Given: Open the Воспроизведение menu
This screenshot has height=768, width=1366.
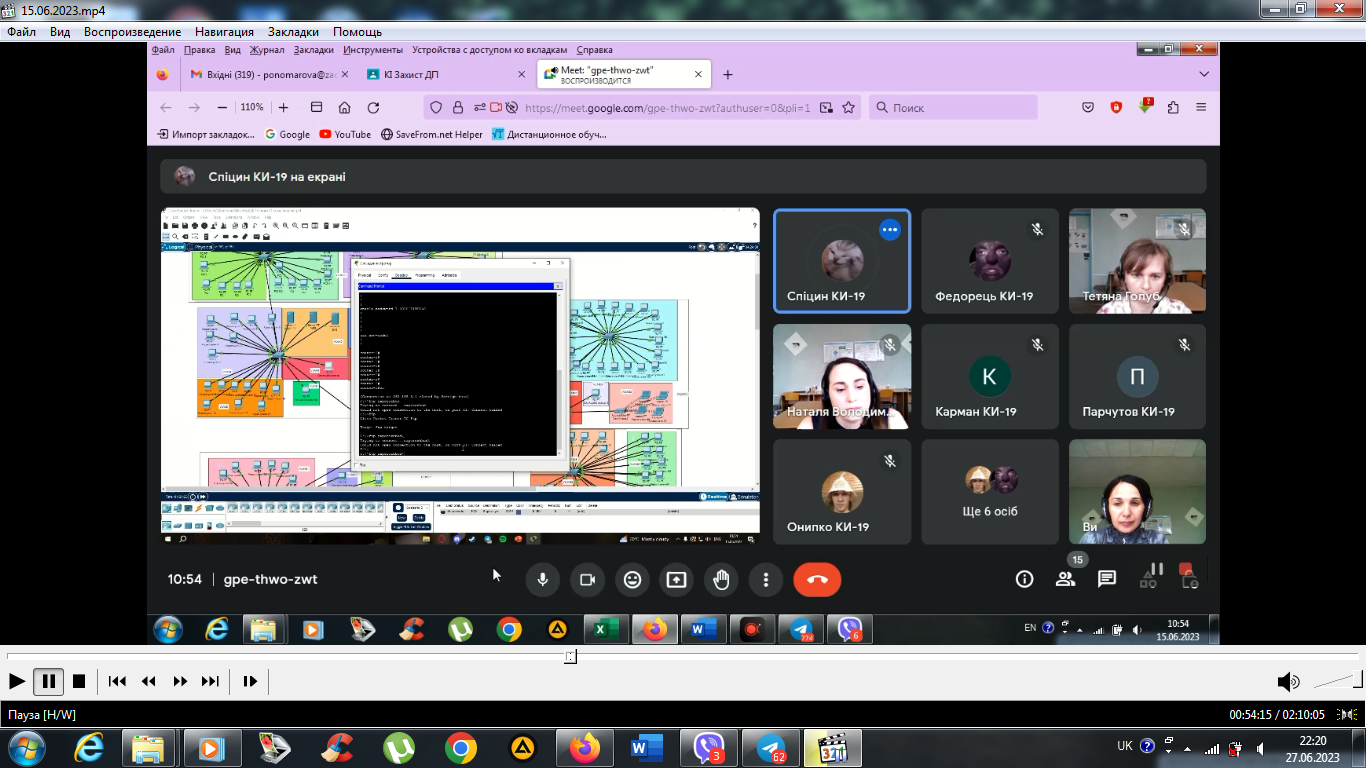Looking at the screenshot, I should coord(132,32).
